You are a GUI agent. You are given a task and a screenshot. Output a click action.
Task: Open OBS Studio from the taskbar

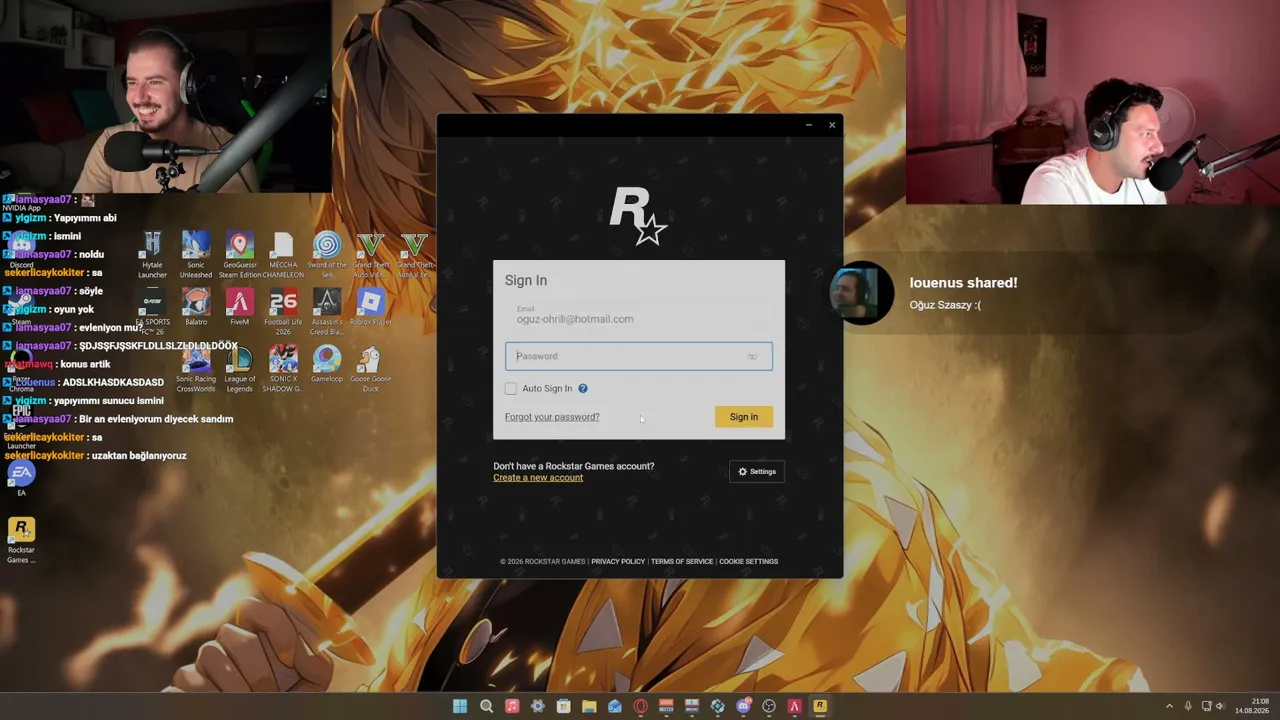point(769,706)
